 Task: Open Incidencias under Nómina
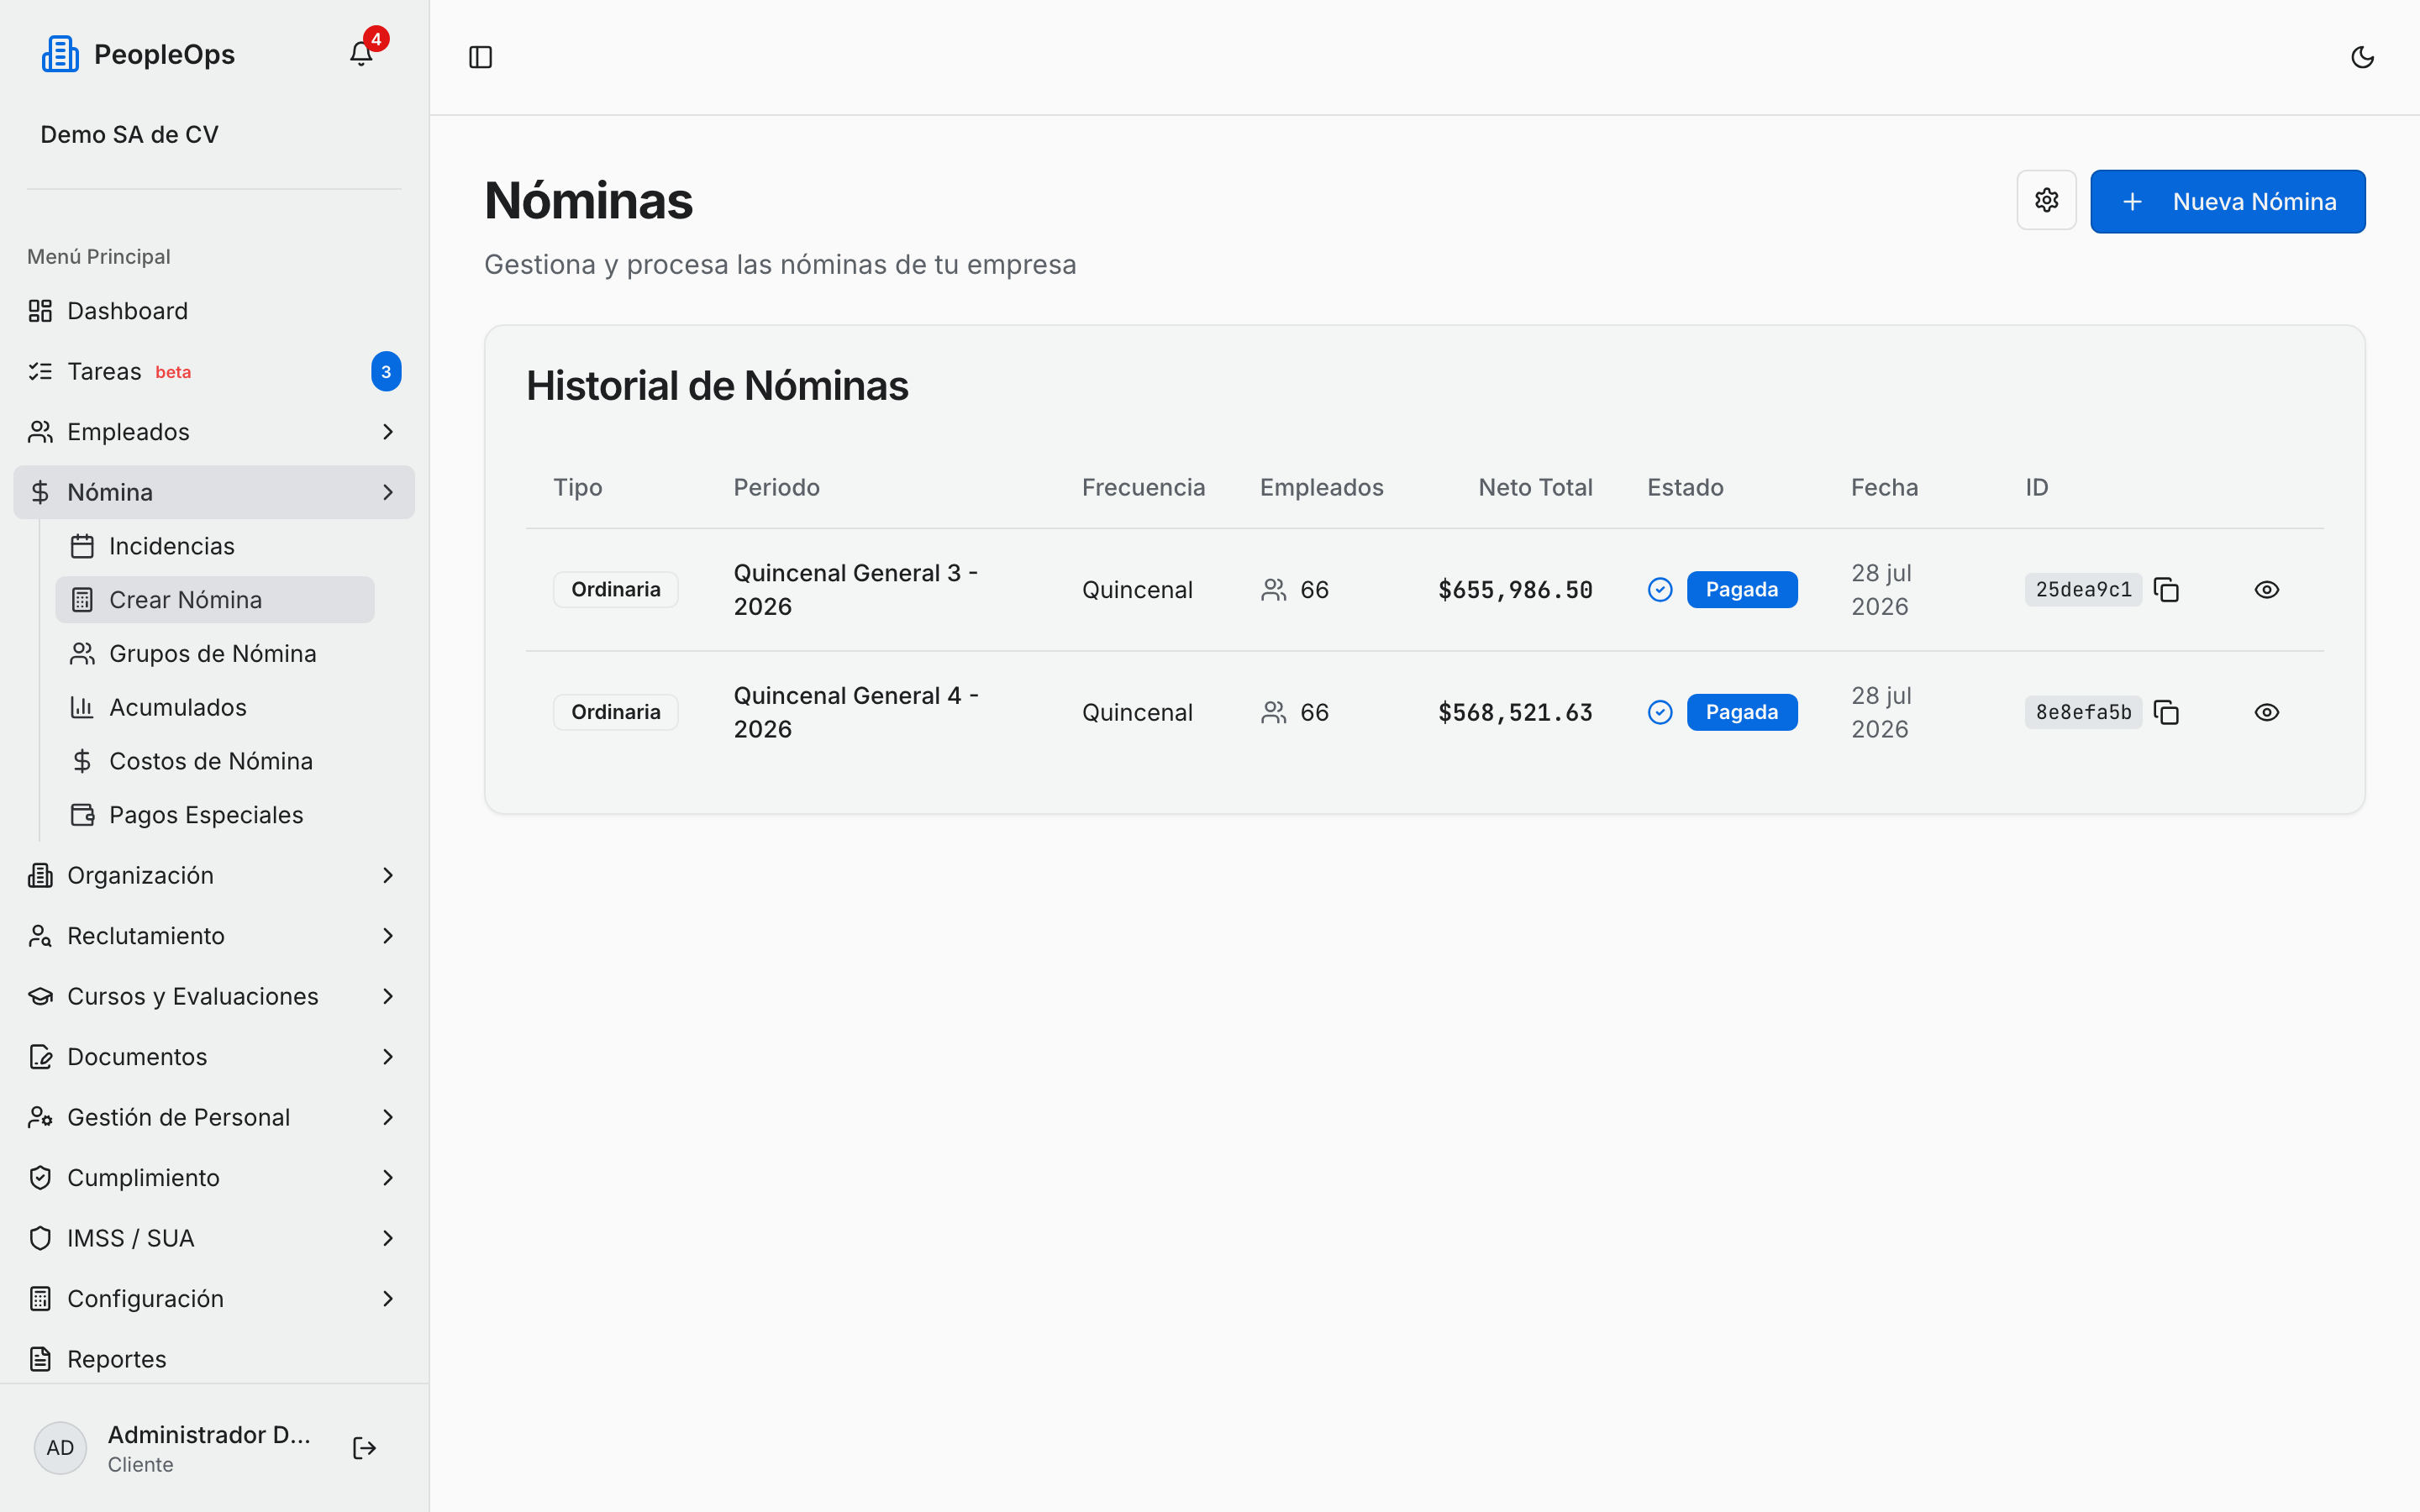(x=215, y=546)
